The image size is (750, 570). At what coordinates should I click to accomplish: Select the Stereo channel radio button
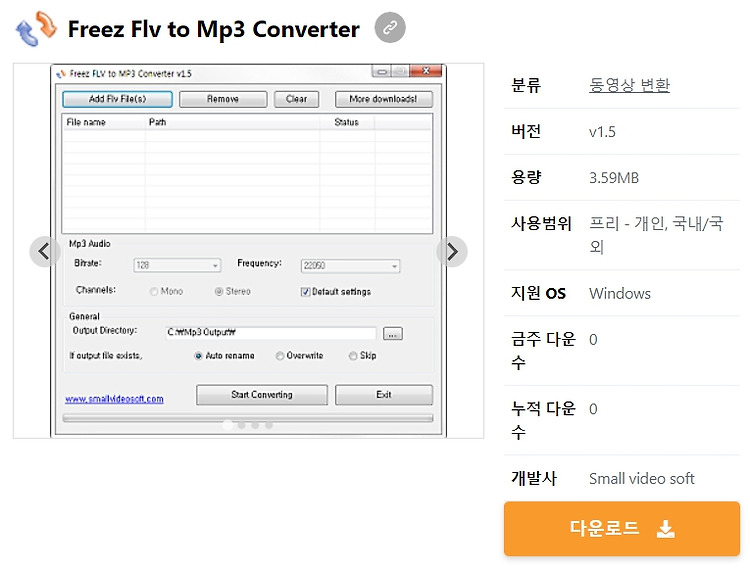point(219,292)
